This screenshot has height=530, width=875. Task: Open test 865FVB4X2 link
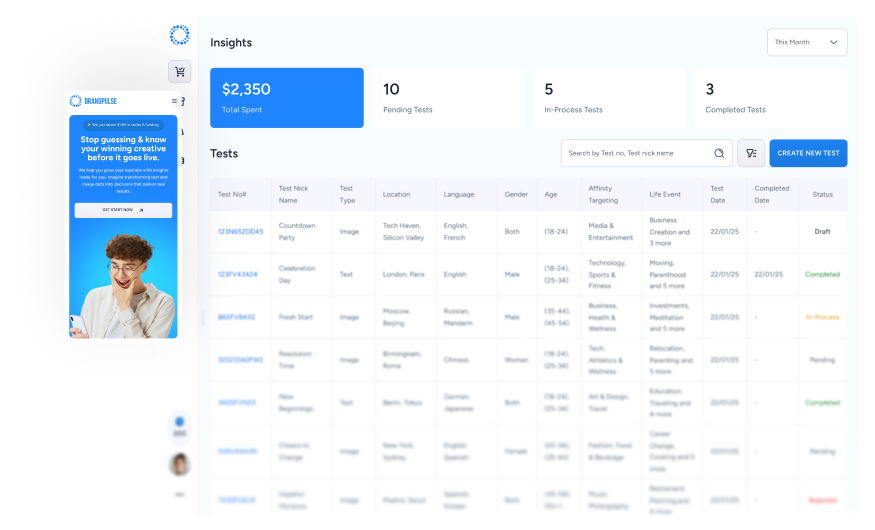(x=237, y=317)
